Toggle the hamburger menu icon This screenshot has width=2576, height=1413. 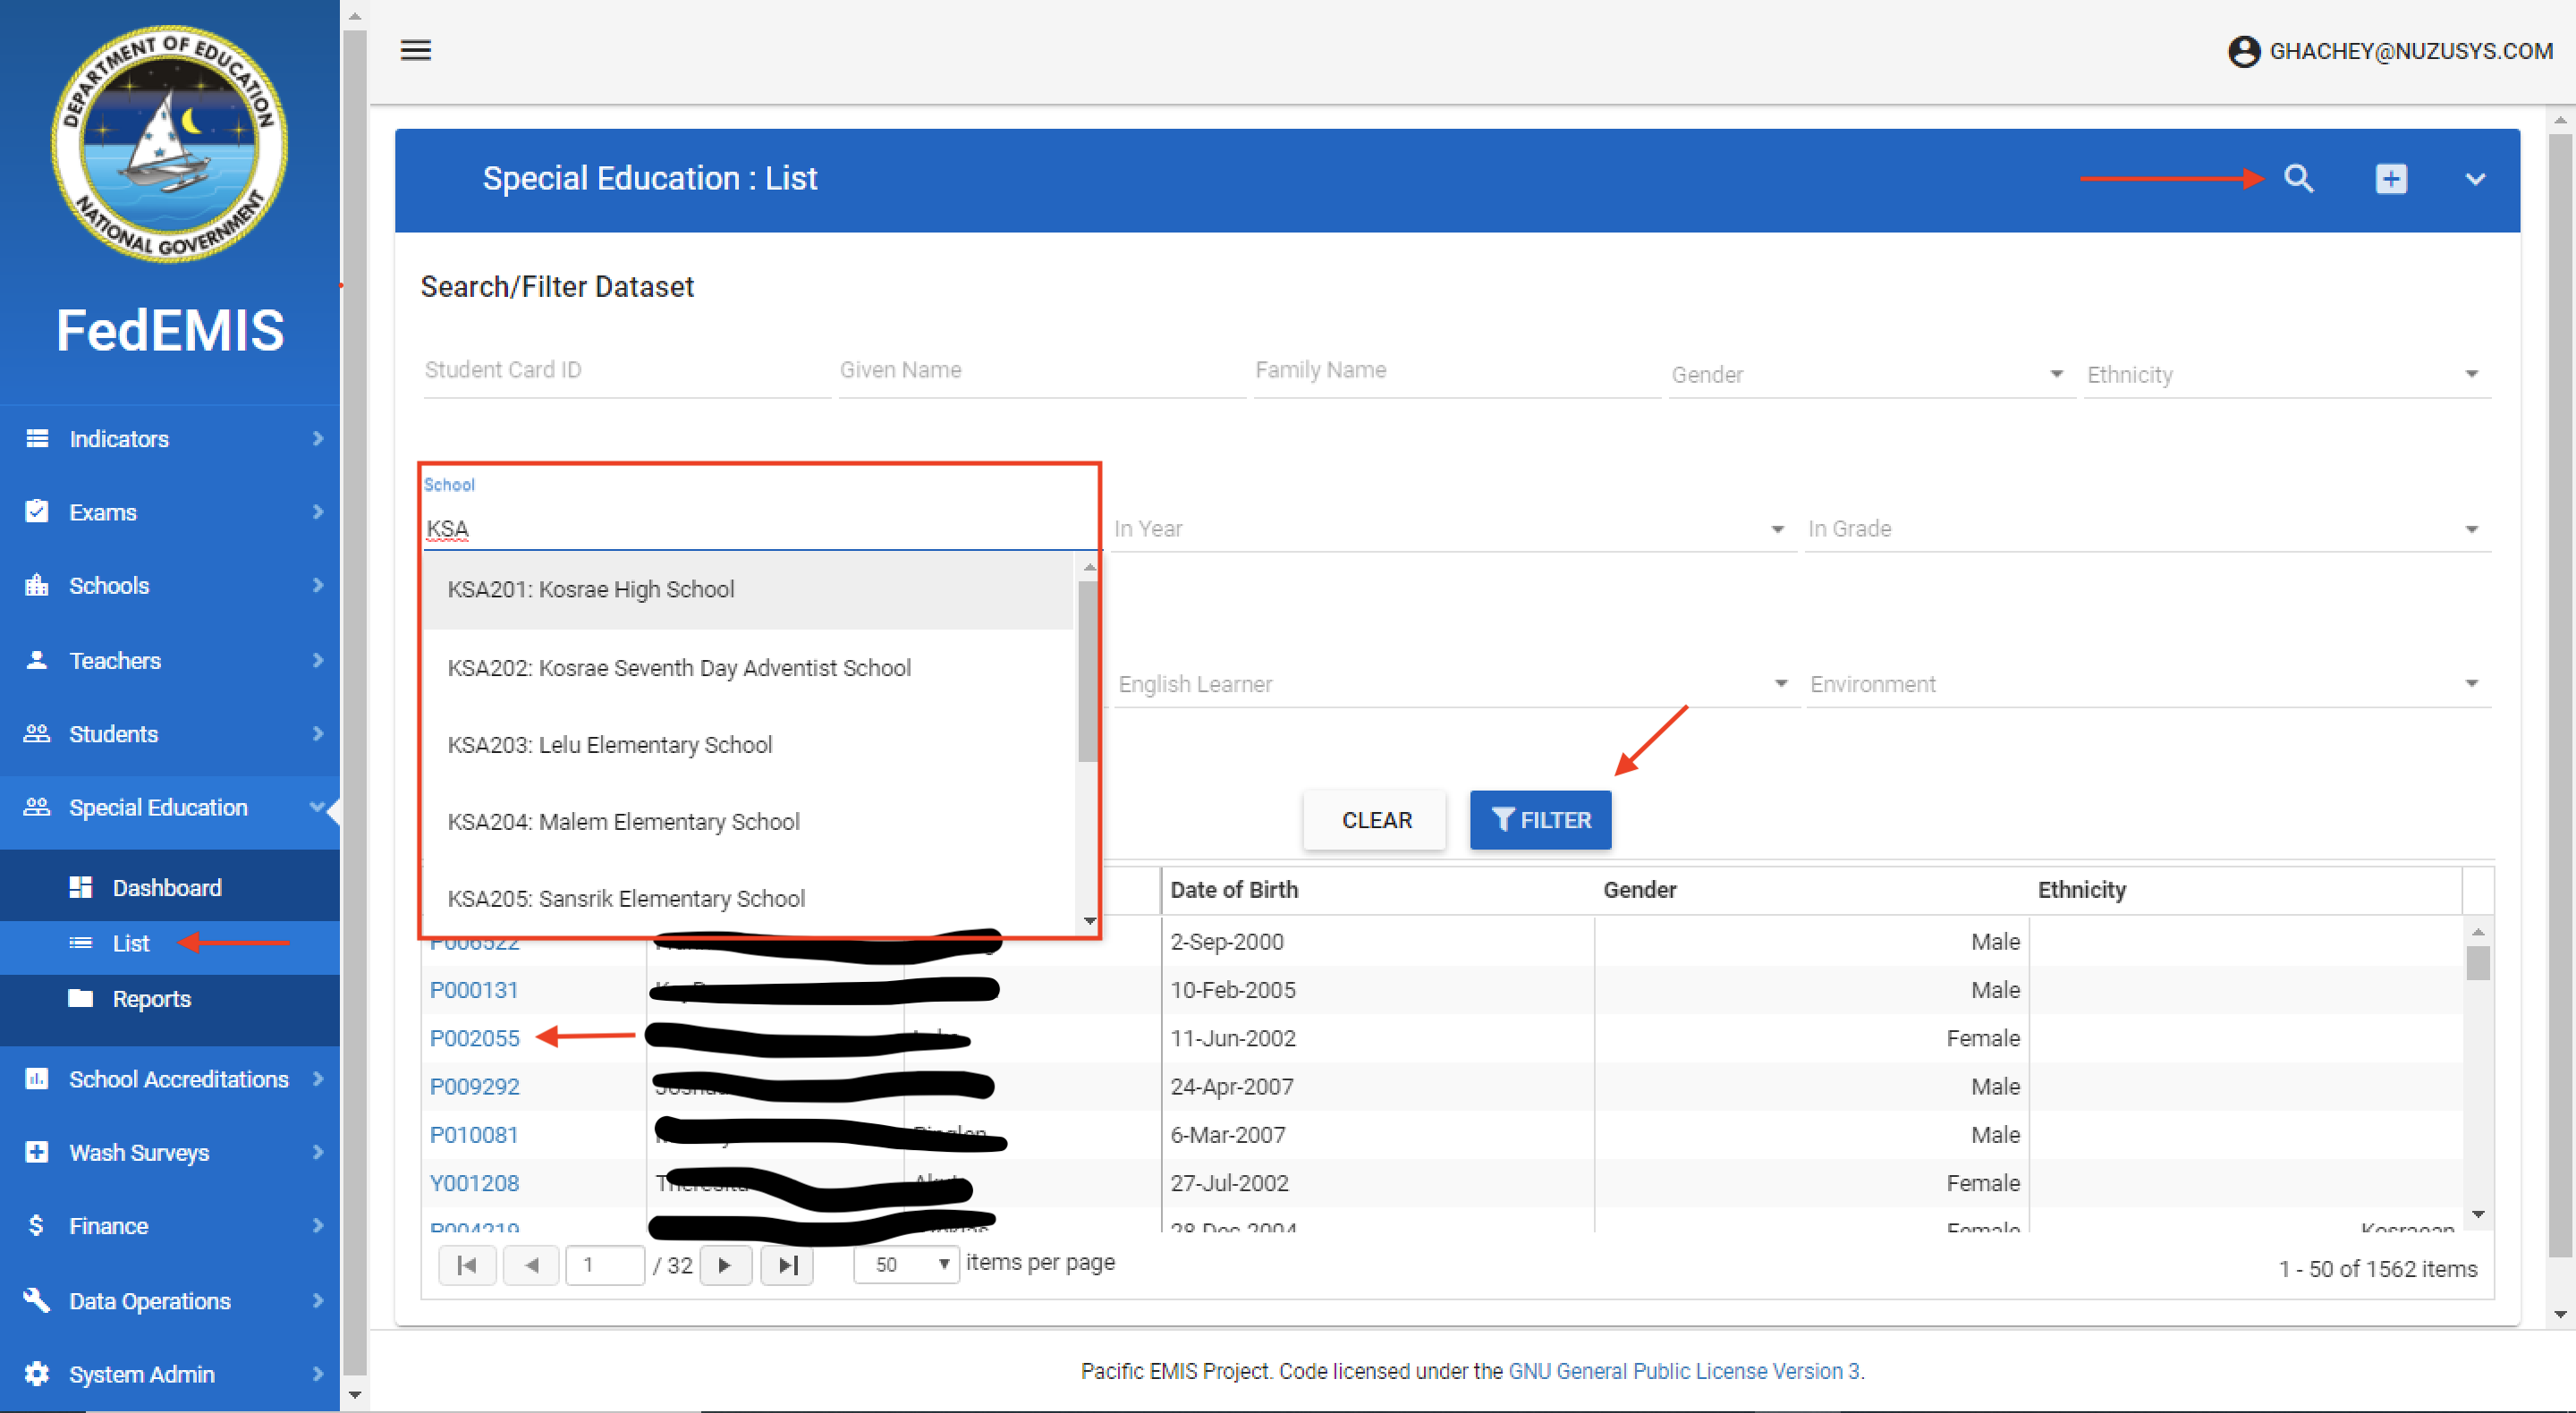click(416, 50)
